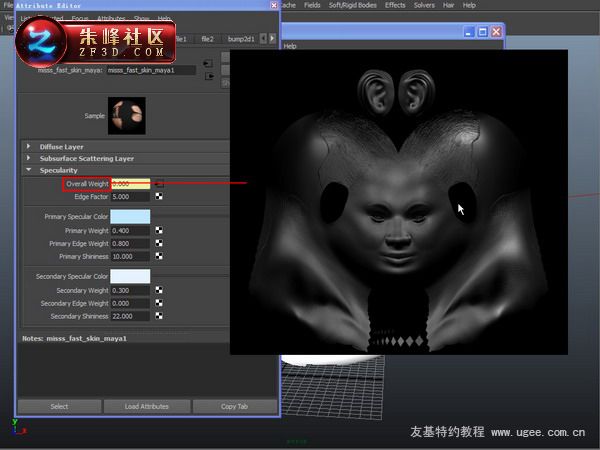Open map button for Overall Weight
The image size is (600, 450).
tap(159, 184)
